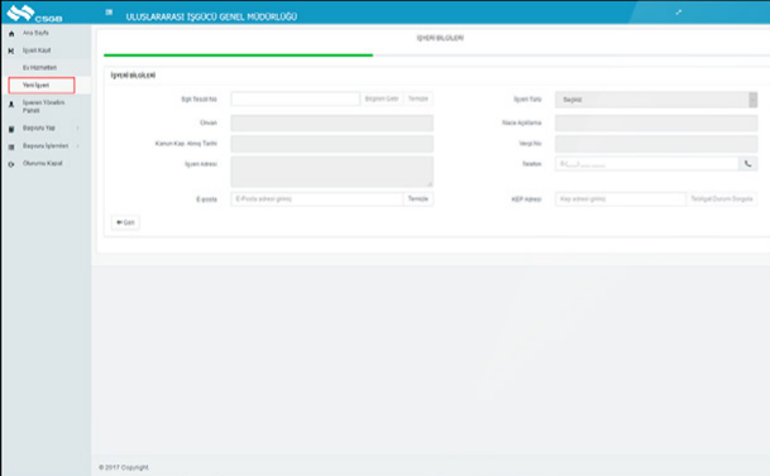The image size is (770, 476).
Task: Click the home icon beside Ana Sayfa
Action: coord(11,34)
